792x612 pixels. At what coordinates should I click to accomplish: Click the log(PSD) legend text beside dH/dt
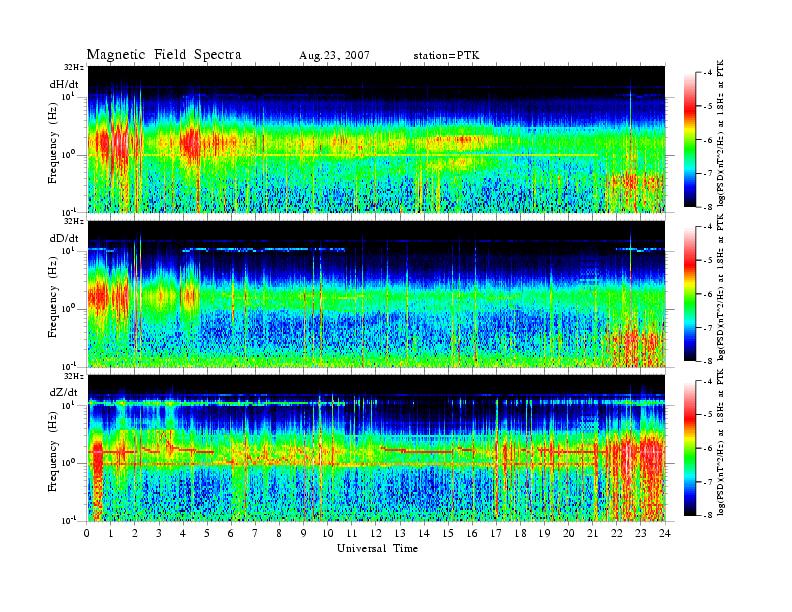[x=722, y=132]
